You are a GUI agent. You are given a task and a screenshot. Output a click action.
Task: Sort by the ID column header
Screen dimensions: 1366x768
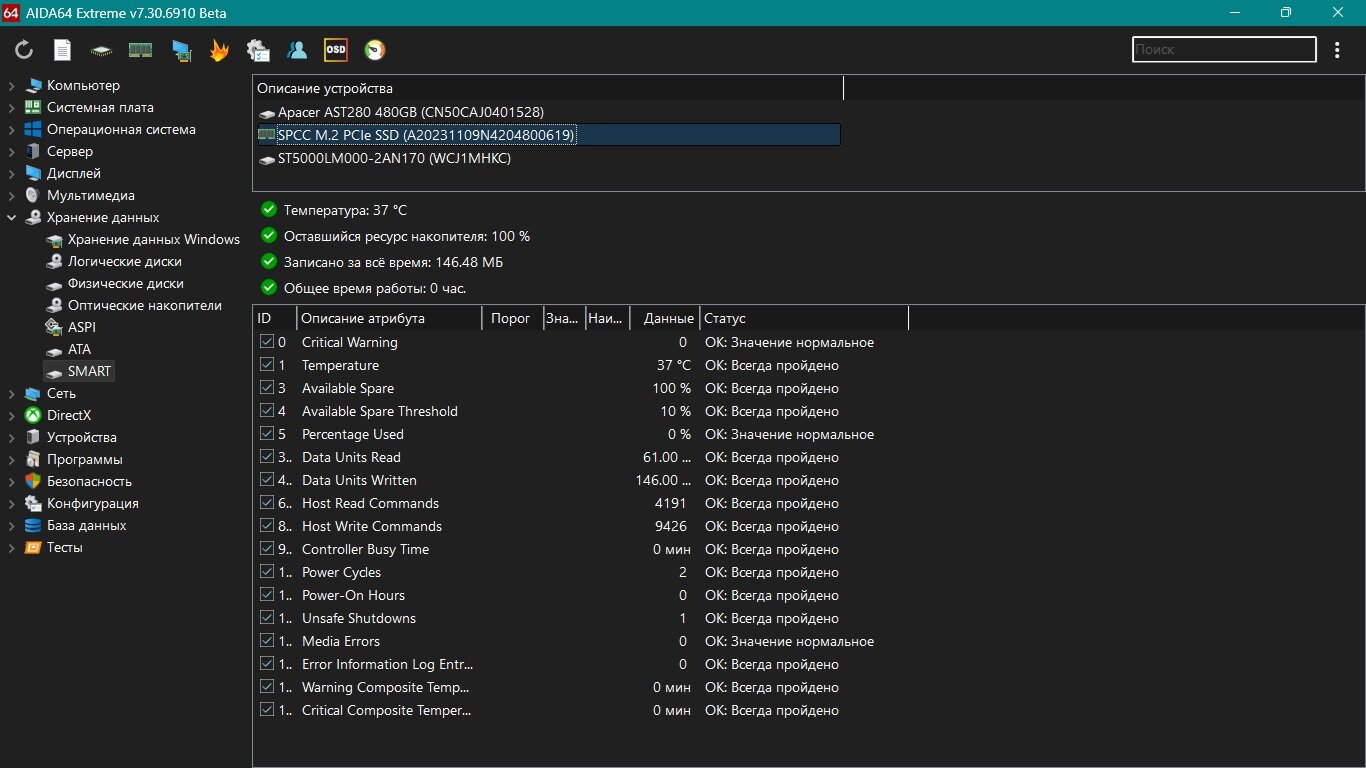(275, 318)
